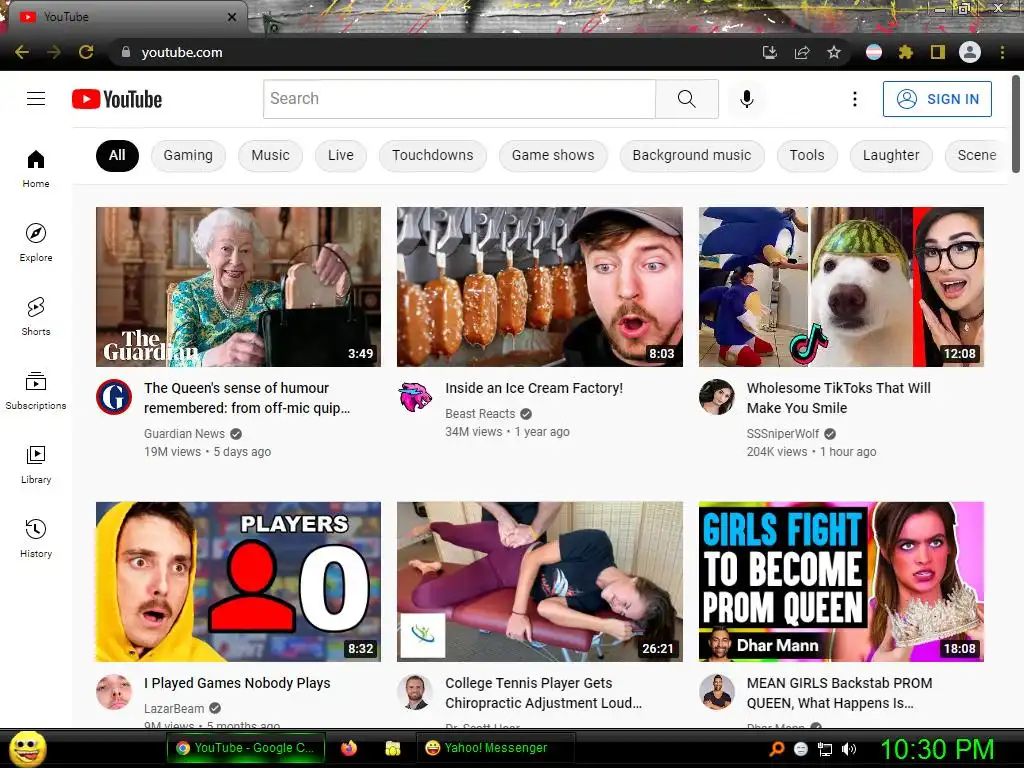Screen dimensions: 1024x768
Task: Open the Beast Reacts channel avatar
Action: 415,397
